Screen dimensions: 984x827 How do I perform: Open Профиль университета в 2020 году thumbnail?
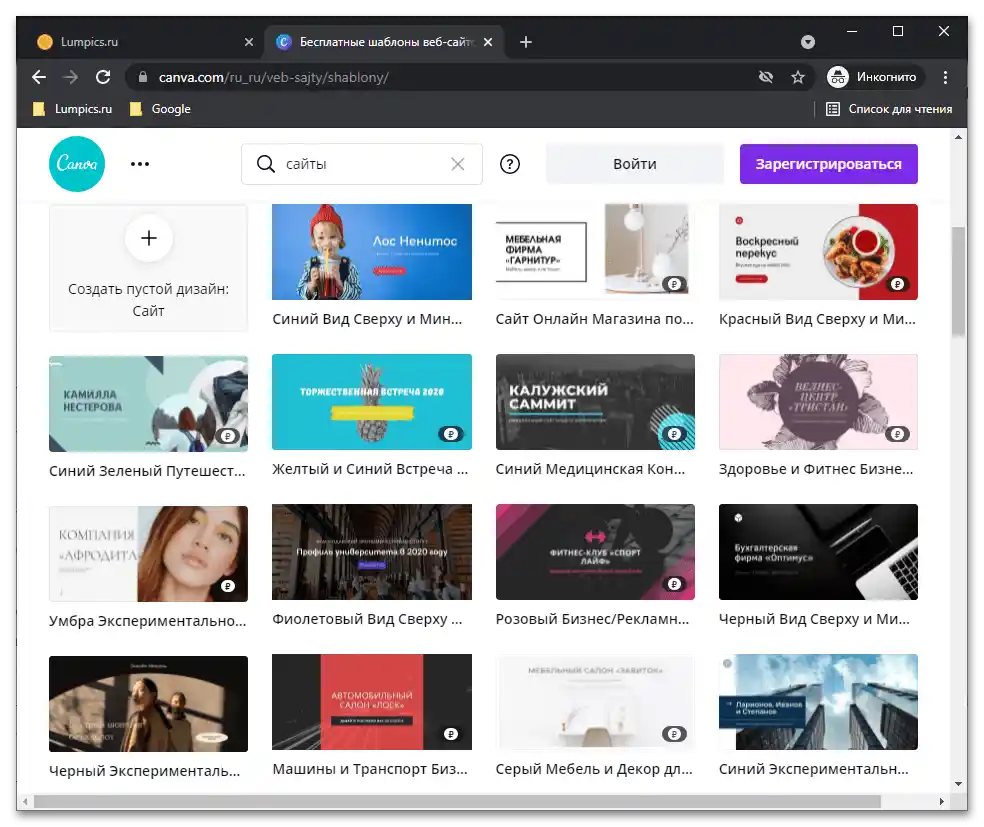[x=372, y=552]
